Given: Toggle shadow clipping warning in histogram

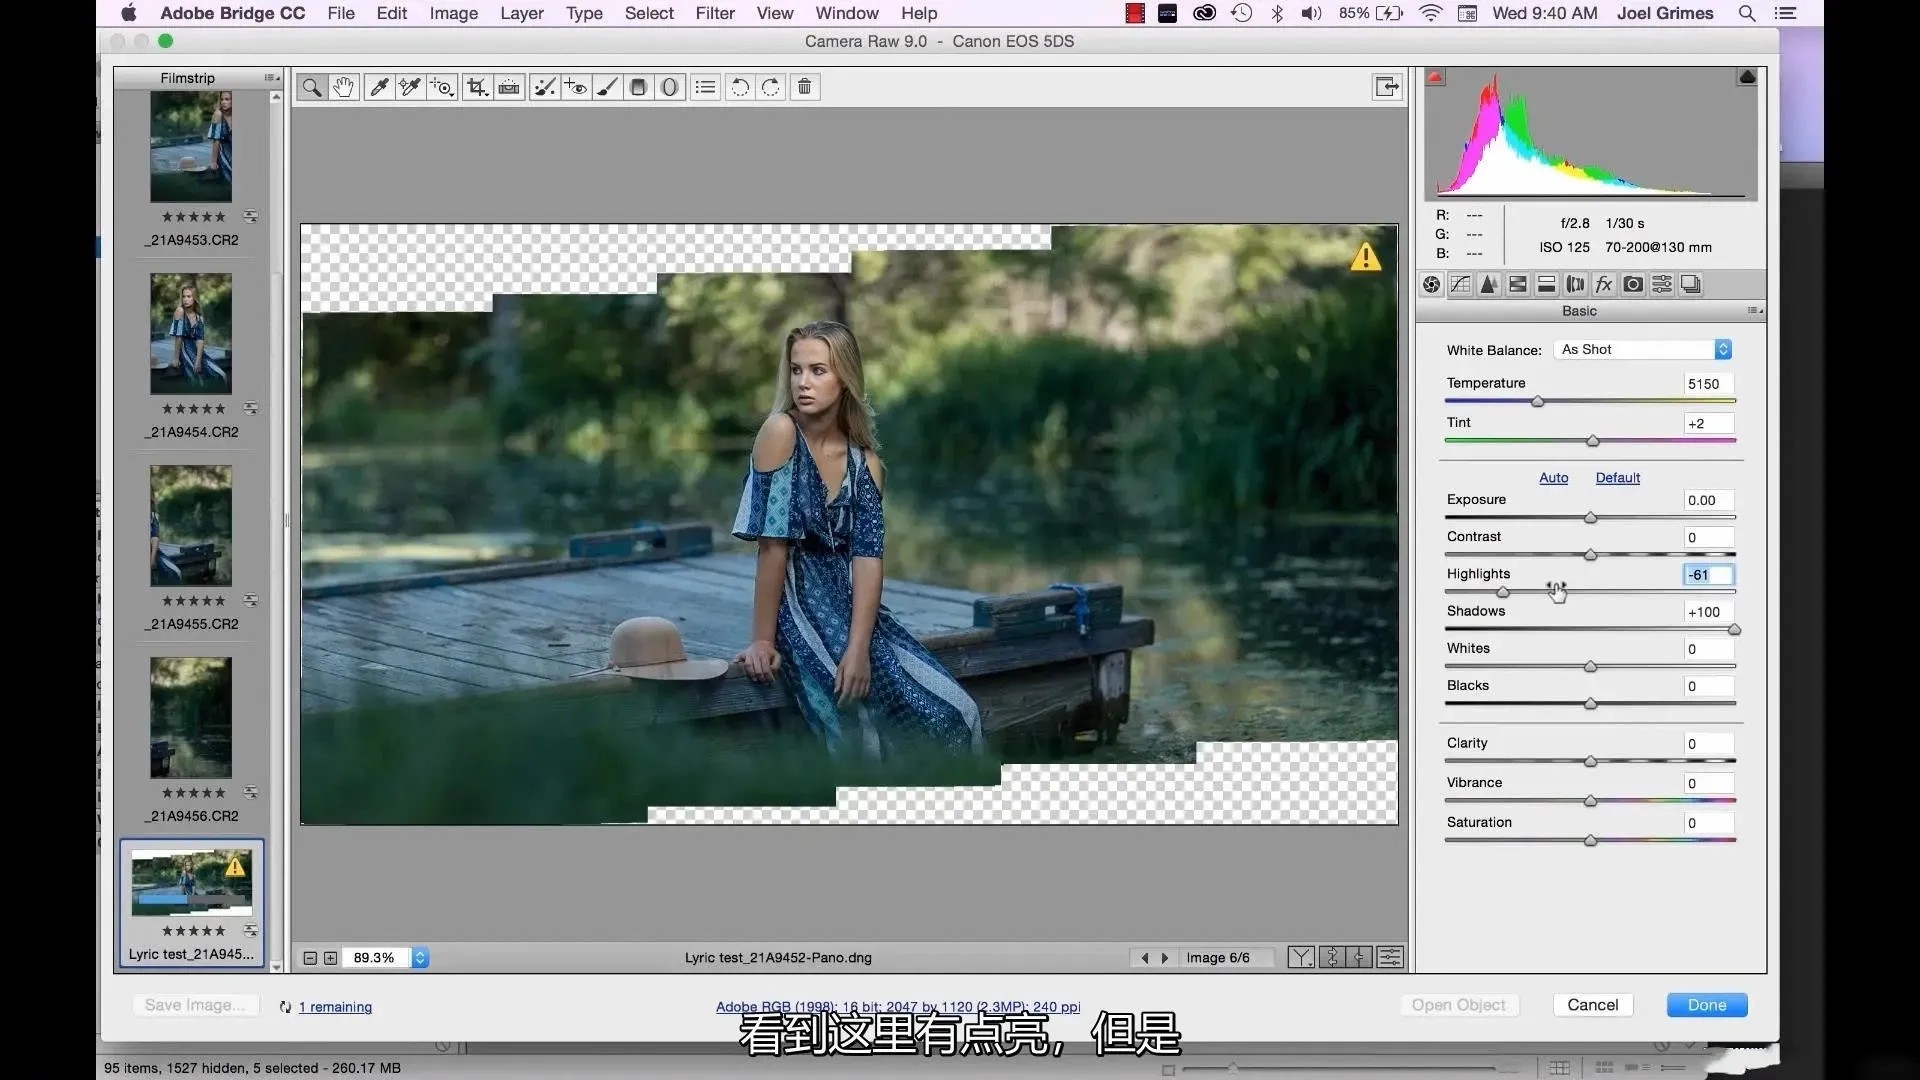Looking at the screenshot, I should click(1435, 77).
